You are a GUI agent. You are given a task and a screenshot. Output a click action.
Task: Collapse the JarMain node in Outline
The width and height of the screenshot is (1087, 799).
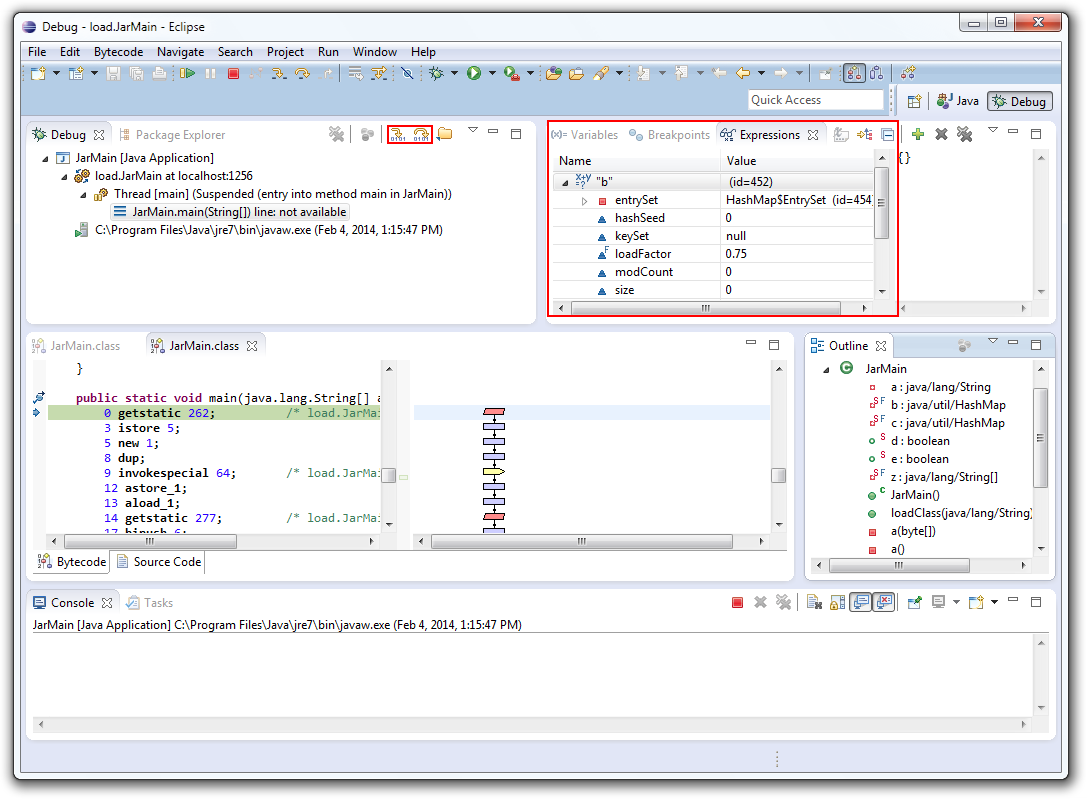[x=827, y=369]
